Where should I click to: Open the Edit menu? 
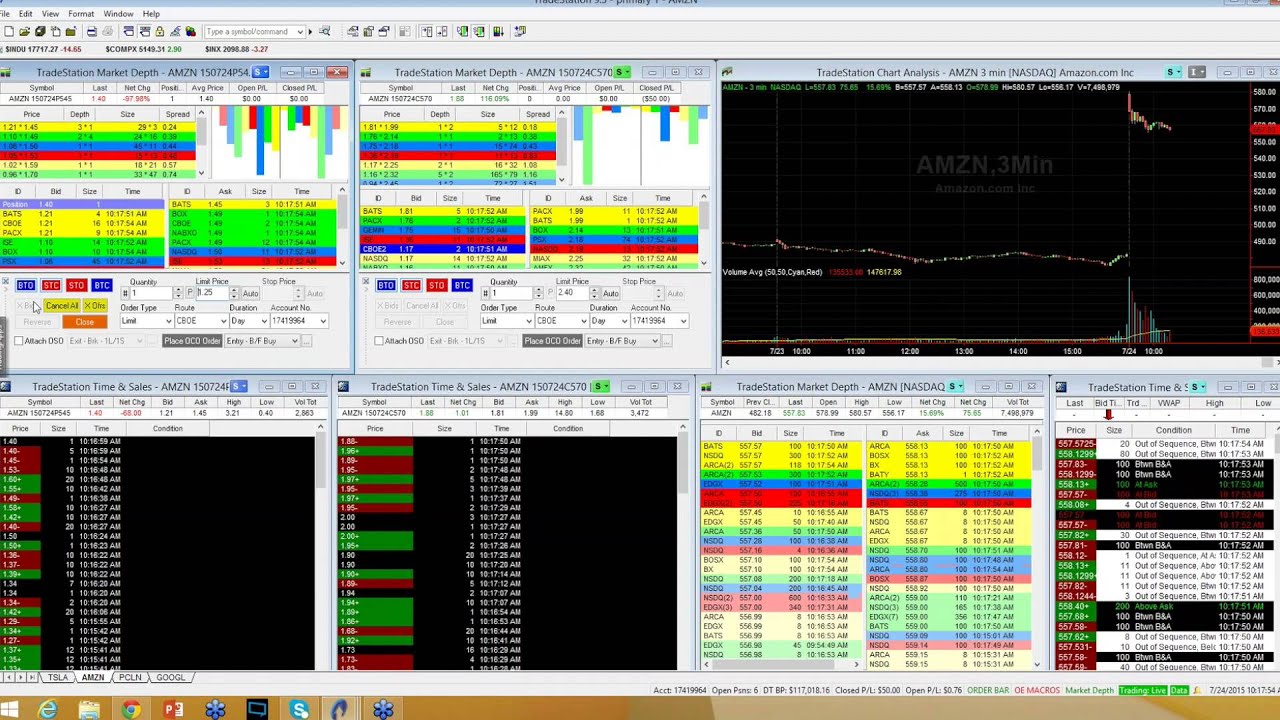25,14
